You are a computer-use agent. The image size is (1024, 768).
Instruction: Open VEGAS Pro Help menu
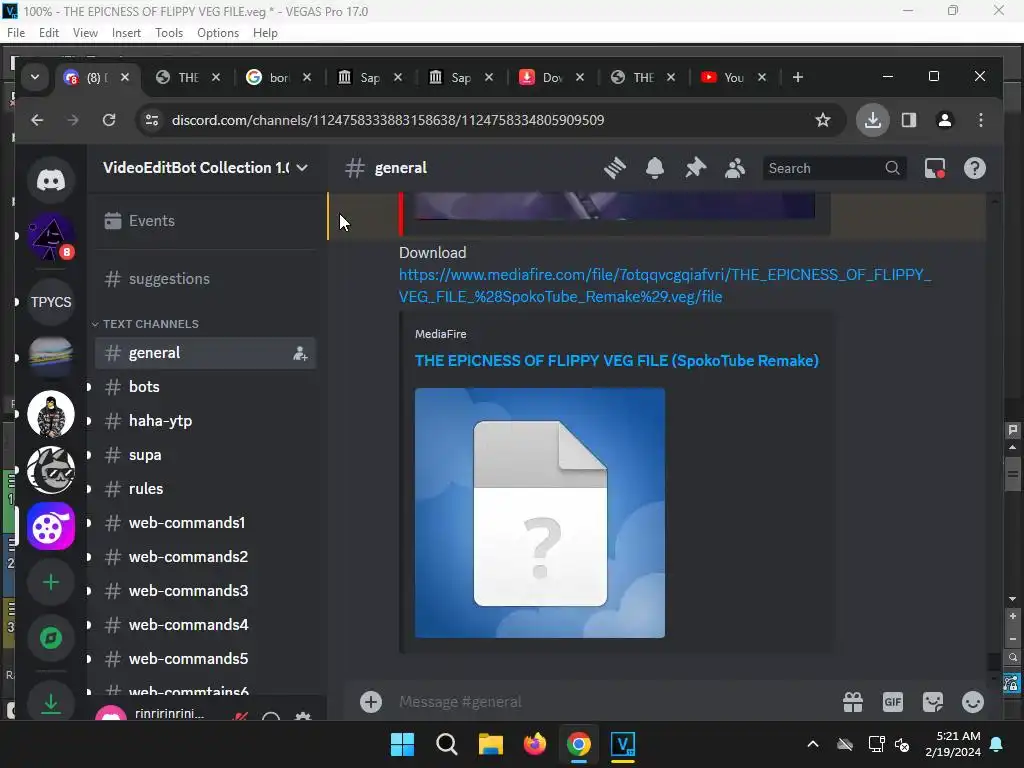[265, 33]
